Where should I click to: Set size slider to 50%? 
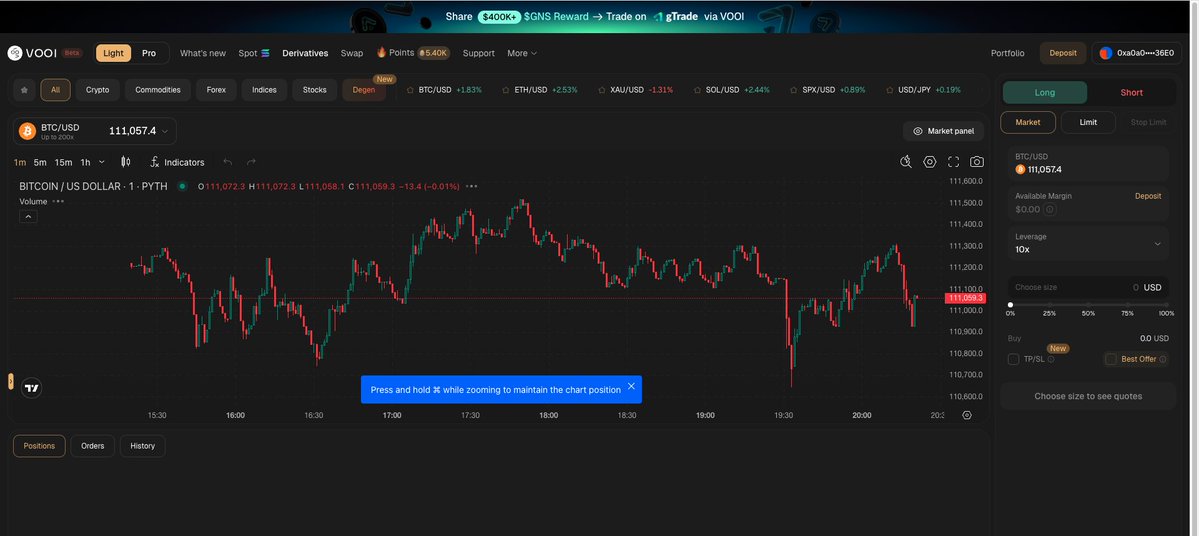point(1088,304)
